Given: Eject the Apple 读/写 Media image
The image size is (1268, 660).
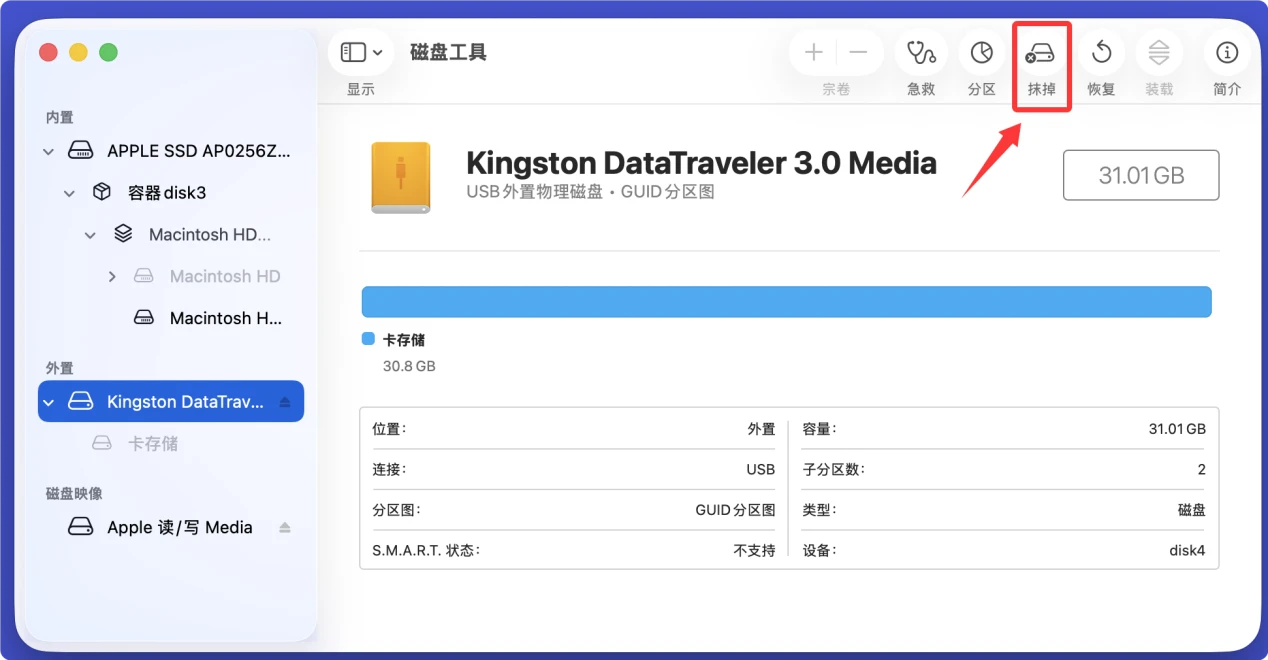Looking at the screenshot, I should pyautogui.click(x=285, y=527).
